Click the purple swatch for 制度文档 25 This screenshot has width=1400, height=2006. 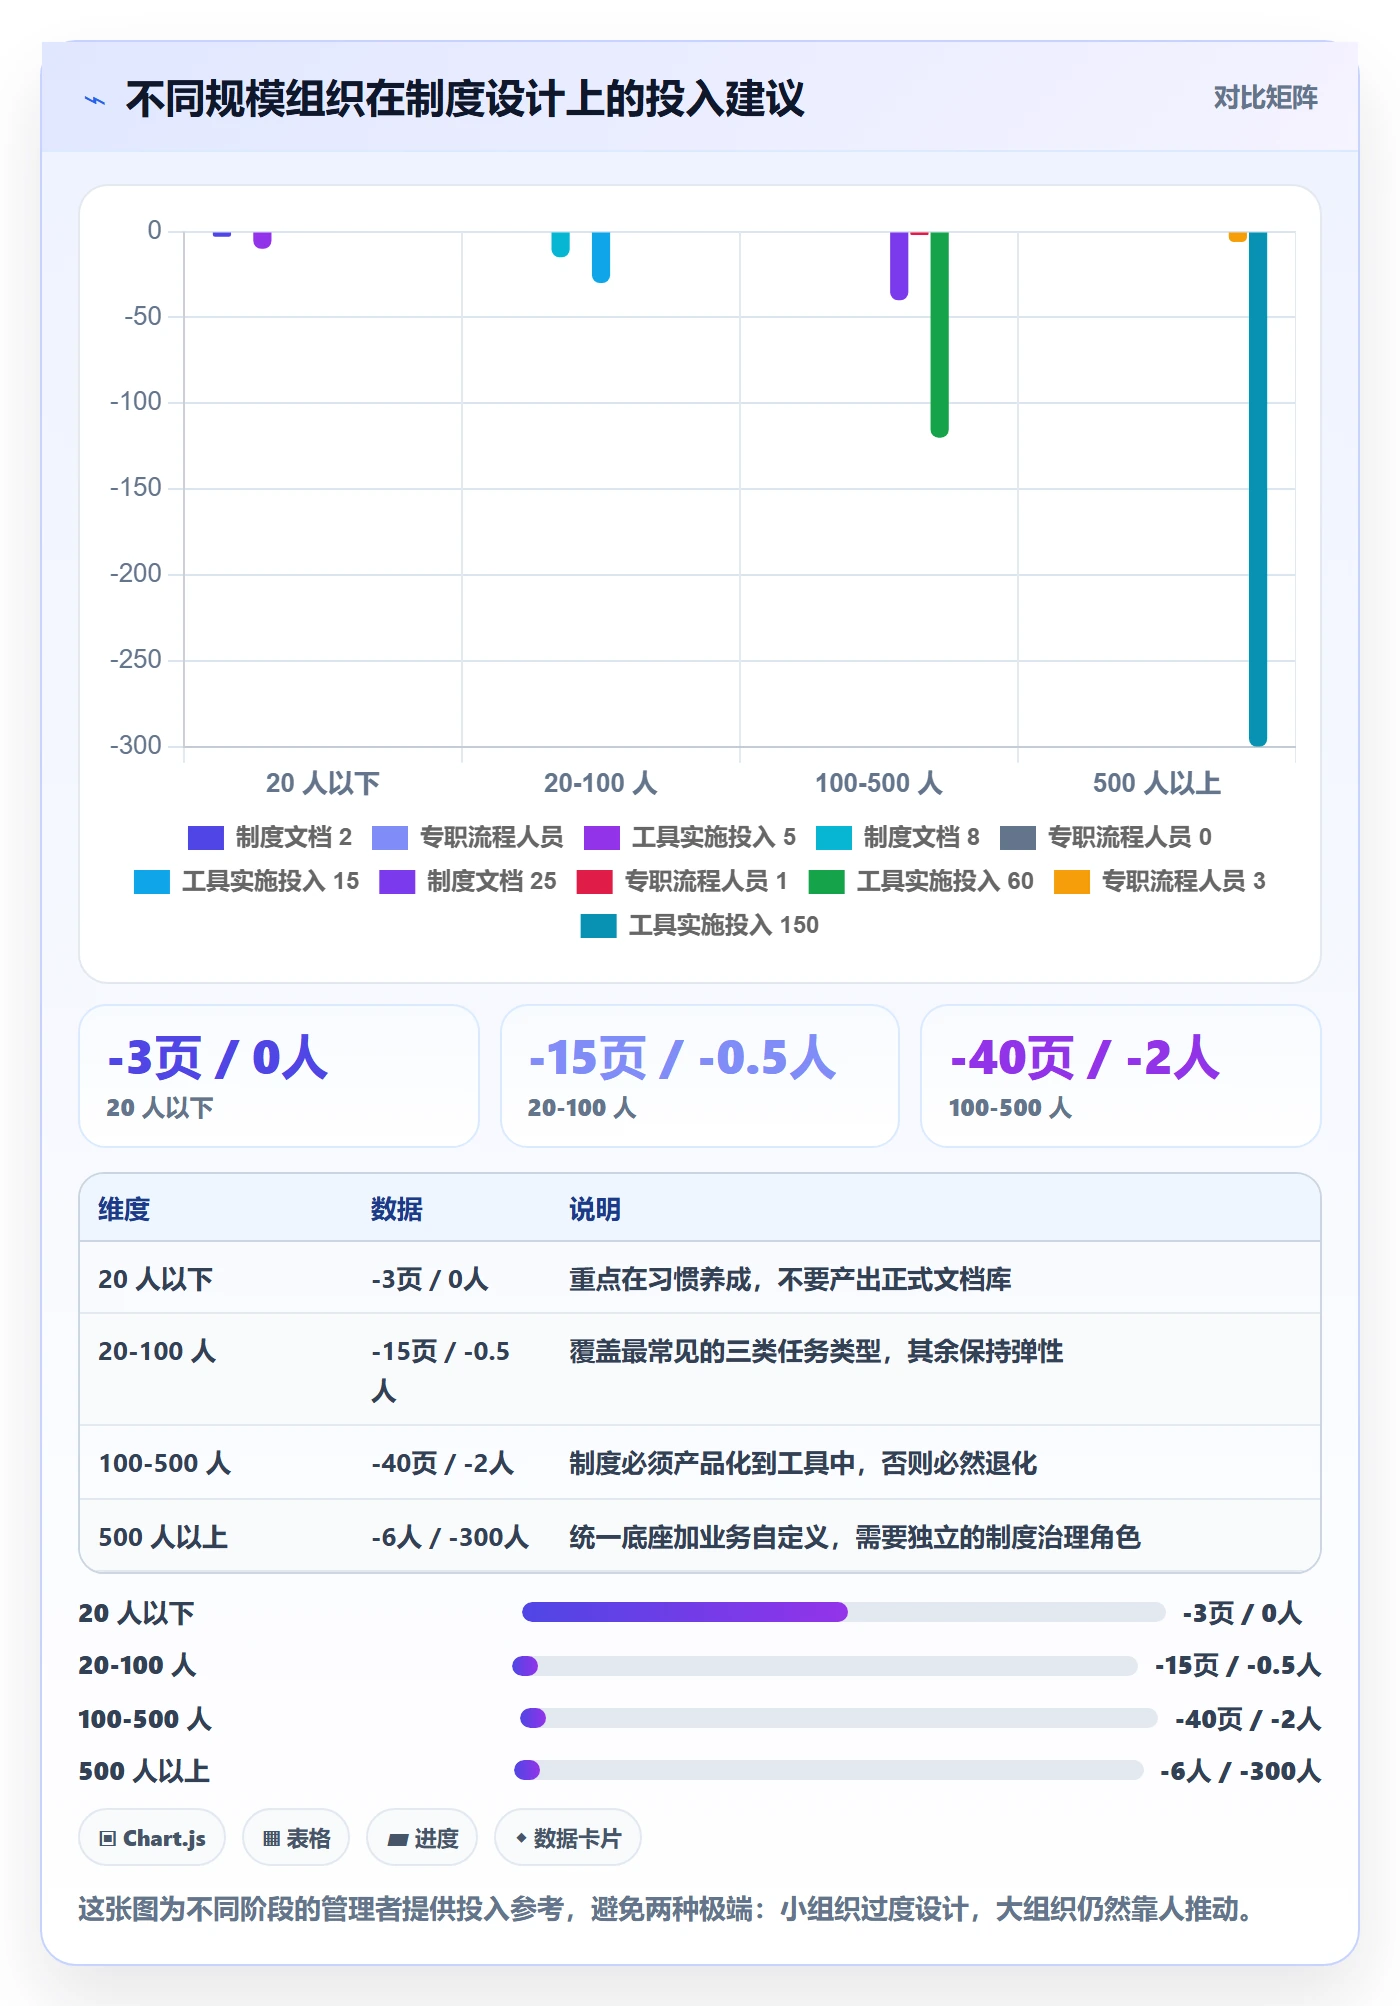(397, 882)
